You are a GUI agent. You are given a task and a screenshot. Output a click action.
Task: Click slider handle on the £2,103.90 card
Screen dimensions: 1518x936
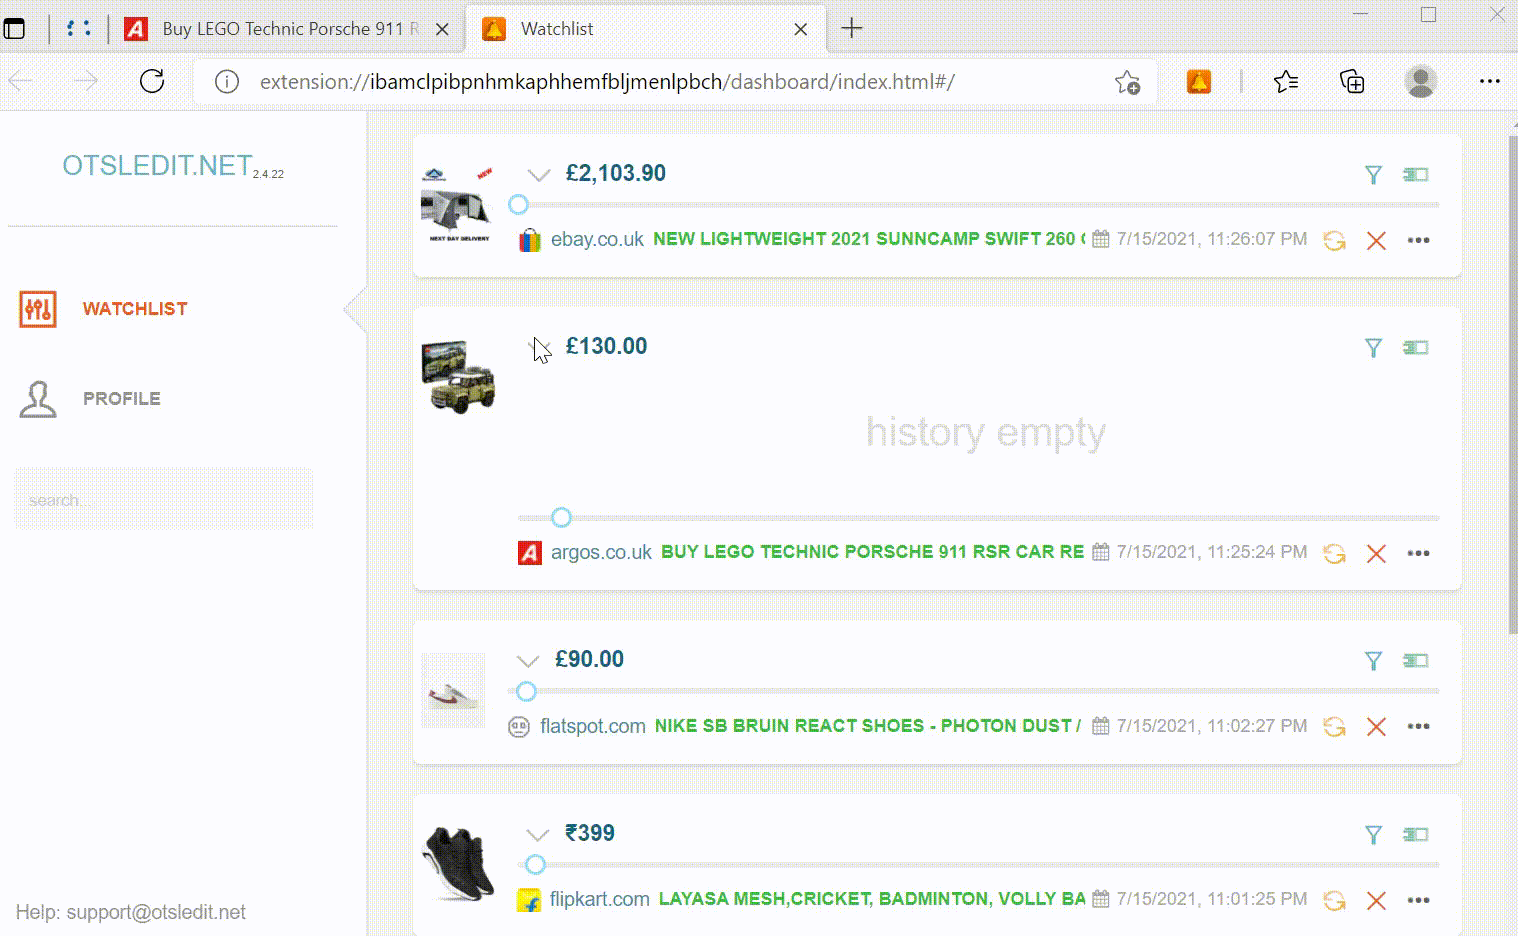tap(518, 205)
